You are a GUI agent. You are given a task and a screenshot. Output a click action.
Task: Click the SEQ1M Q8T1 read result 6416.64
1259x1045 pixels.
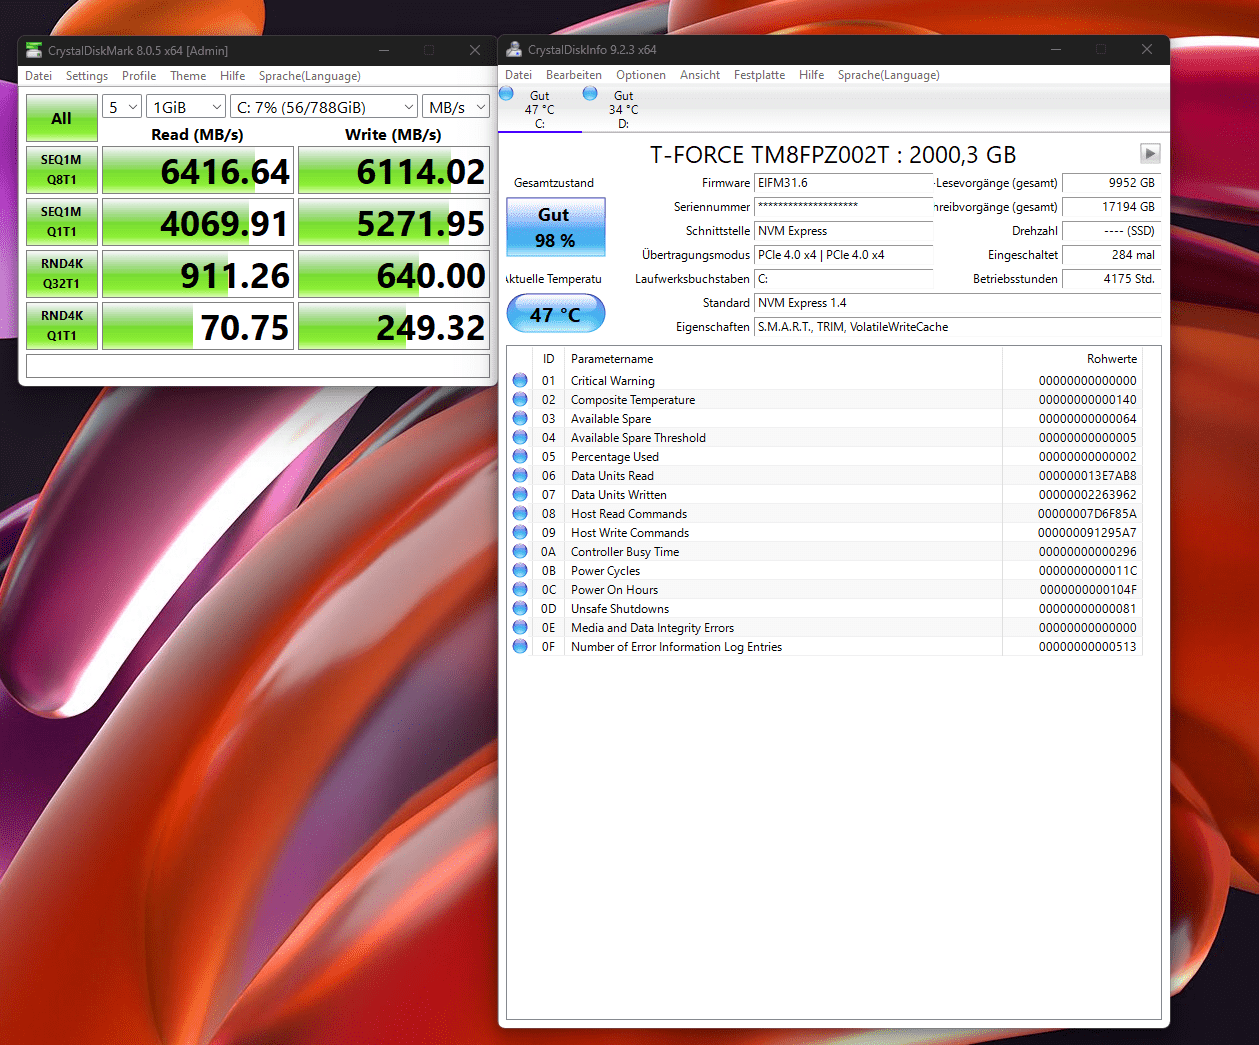[198, 170]
